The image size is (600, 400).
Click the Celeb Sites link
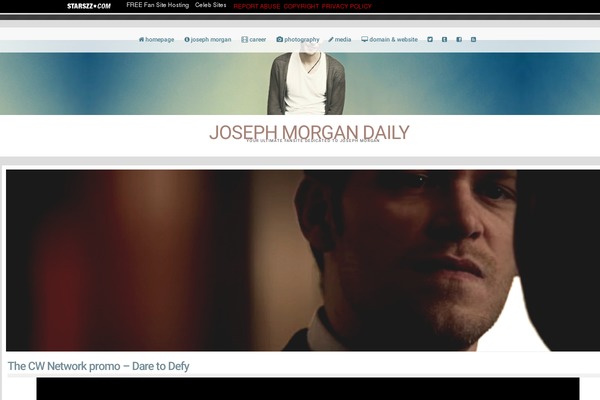tap(210, 5)
